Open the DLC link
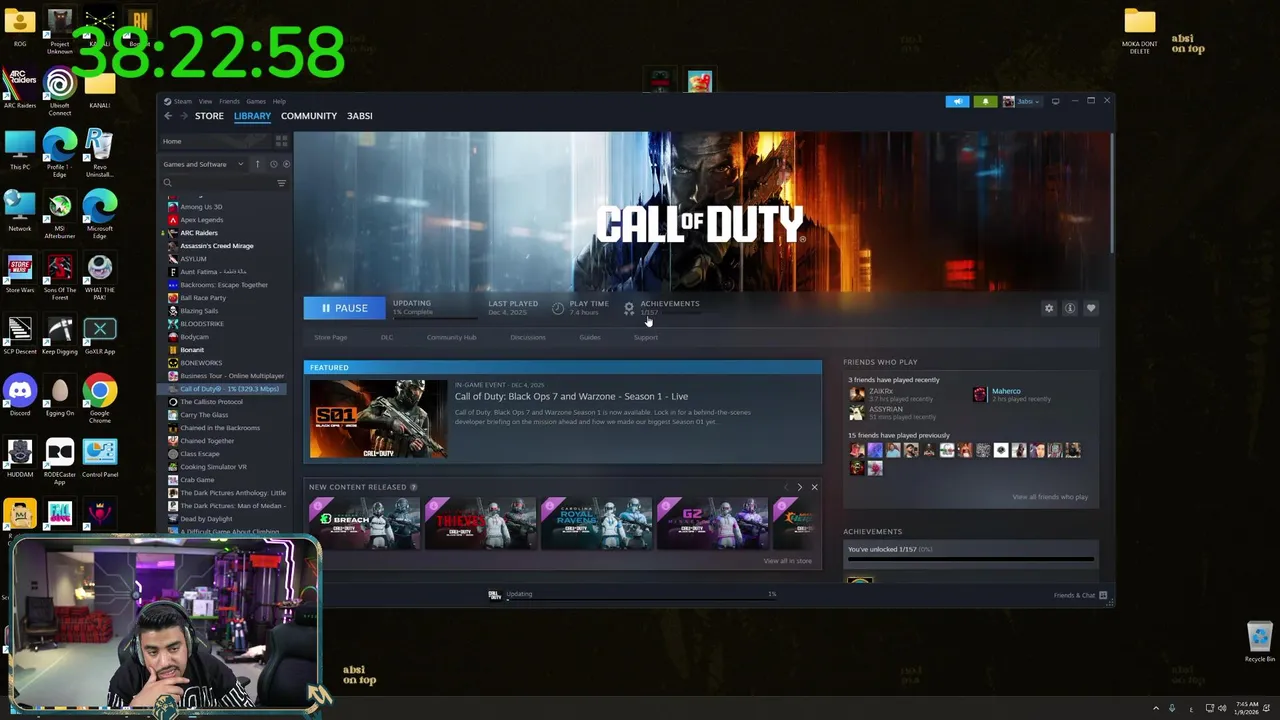Screen dimensions: 1280x720 click(x=387, y=337)
